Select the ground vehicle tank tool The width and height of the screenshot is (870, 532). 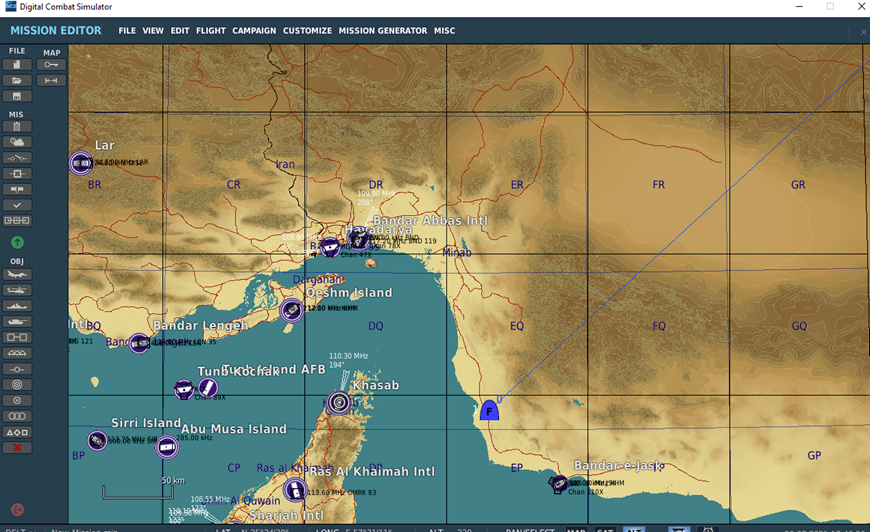pos(17,322)
